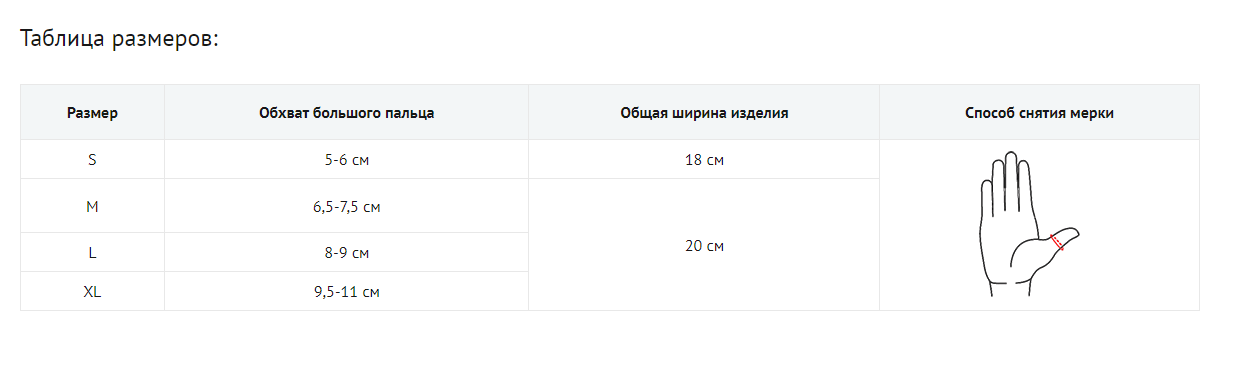The height and width of the screenshot is (378, 1242).
Task: Select size XL cell
Action: (x=93, y=292)
